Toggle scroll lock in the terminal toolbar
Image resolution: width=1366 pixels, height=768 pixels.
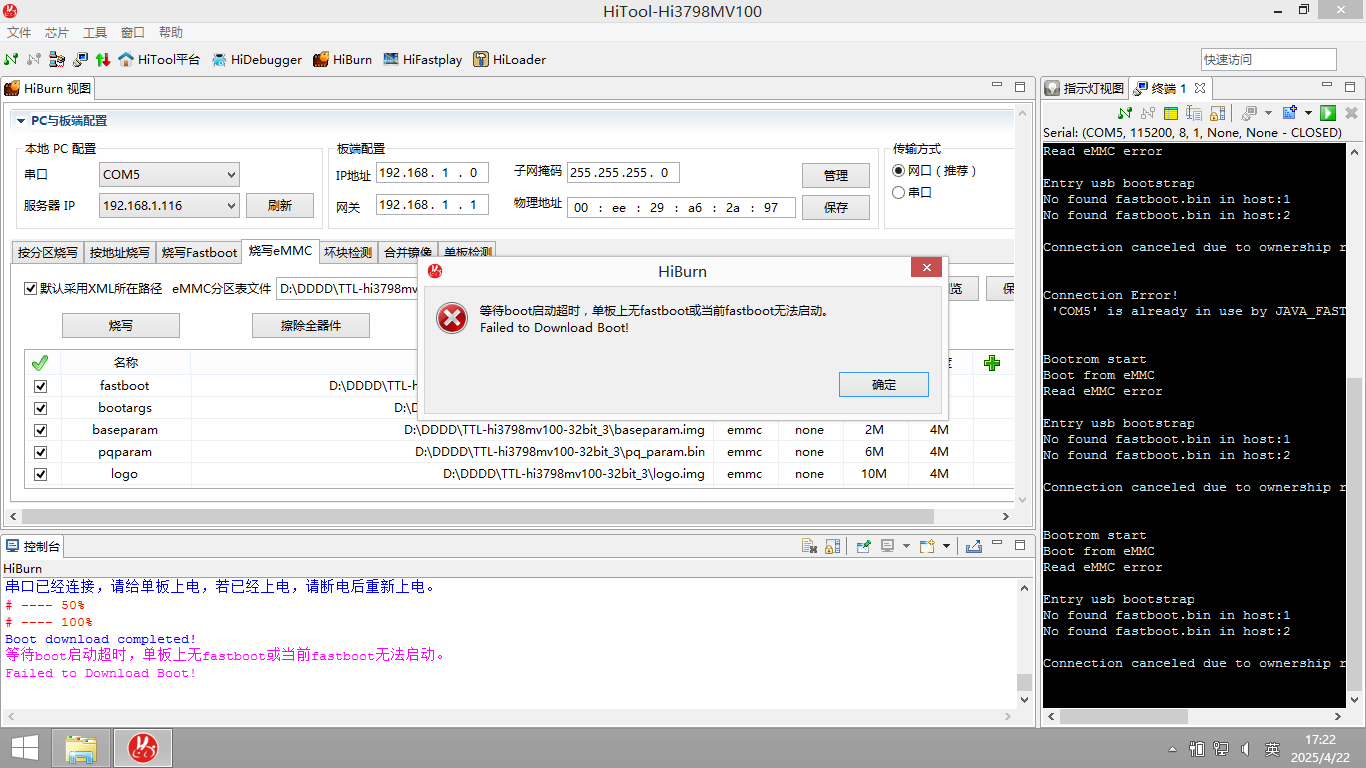coord(1217,113)
